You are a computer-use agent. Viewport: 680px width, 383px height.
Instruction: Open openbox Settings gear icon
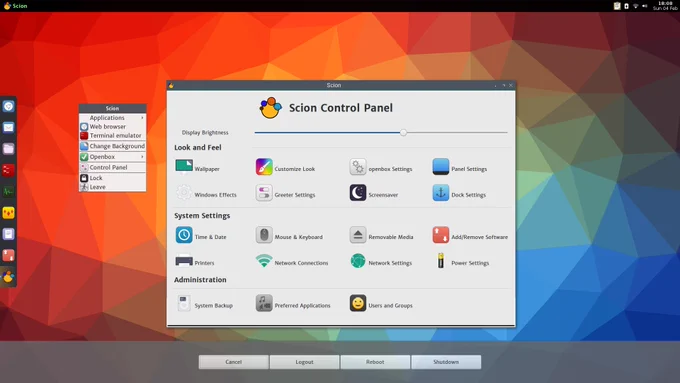(358, 167)
